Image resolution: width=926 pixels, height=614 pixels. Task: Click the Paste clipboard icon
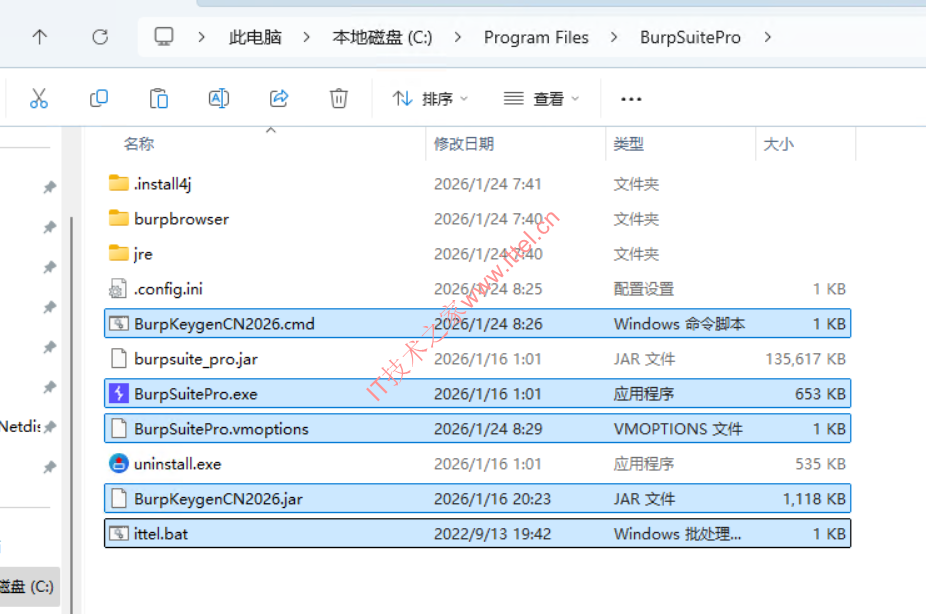[x=159, y=98]
